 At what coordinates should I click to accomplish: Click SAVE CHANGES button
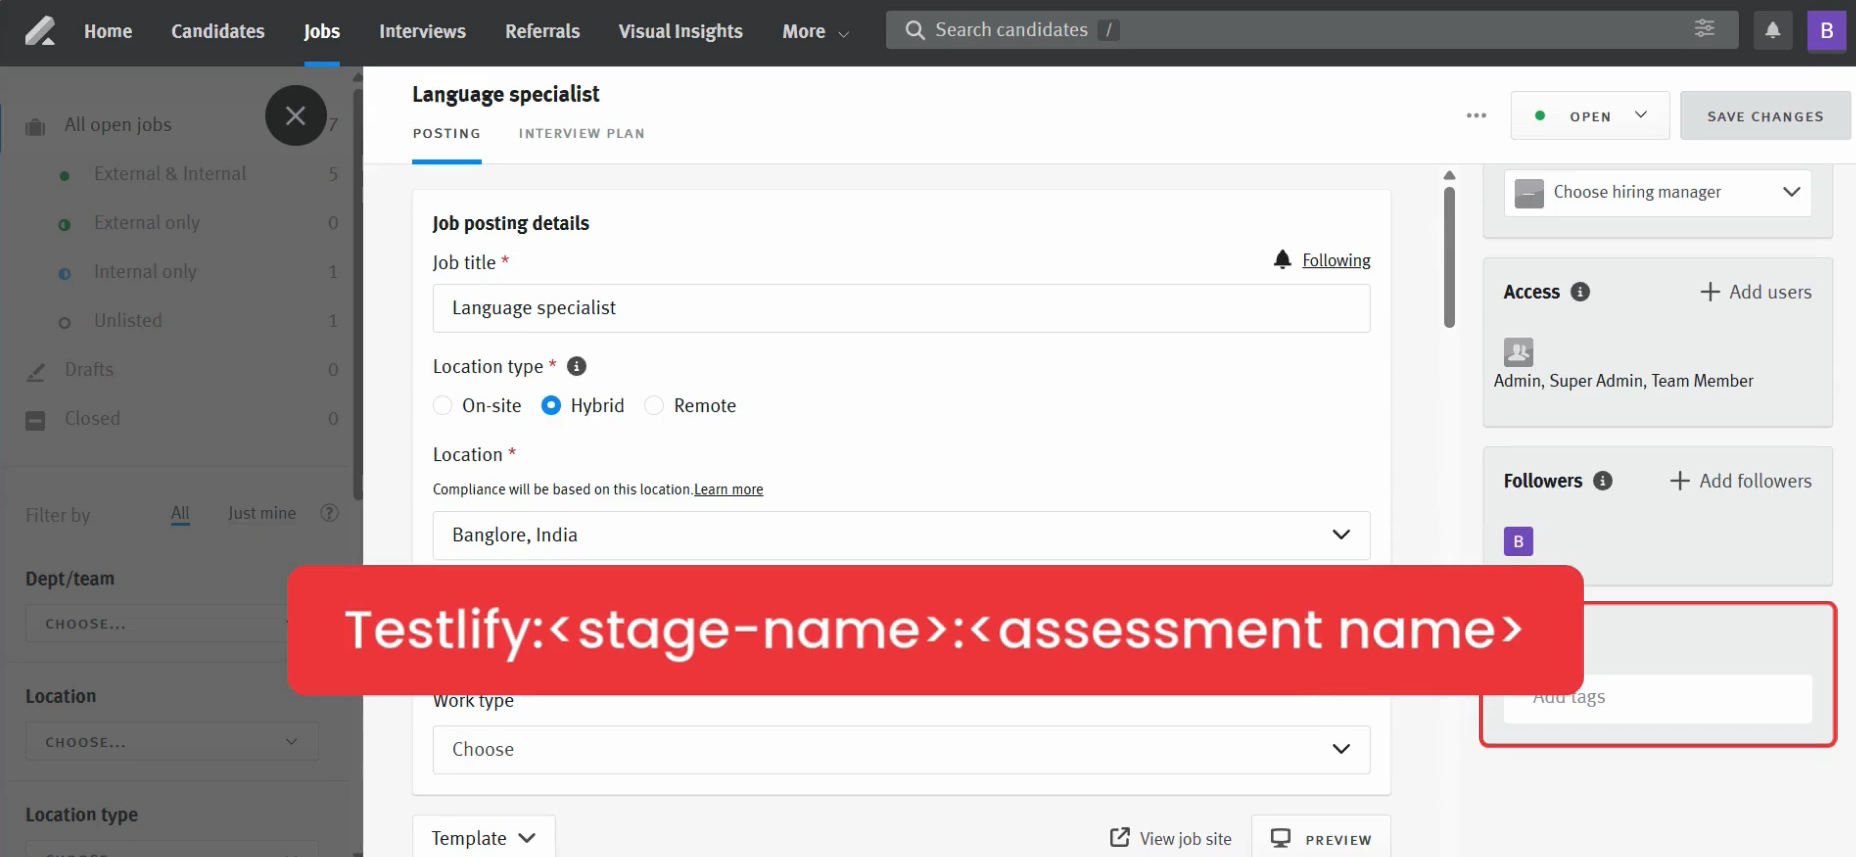pos(1765,116)
